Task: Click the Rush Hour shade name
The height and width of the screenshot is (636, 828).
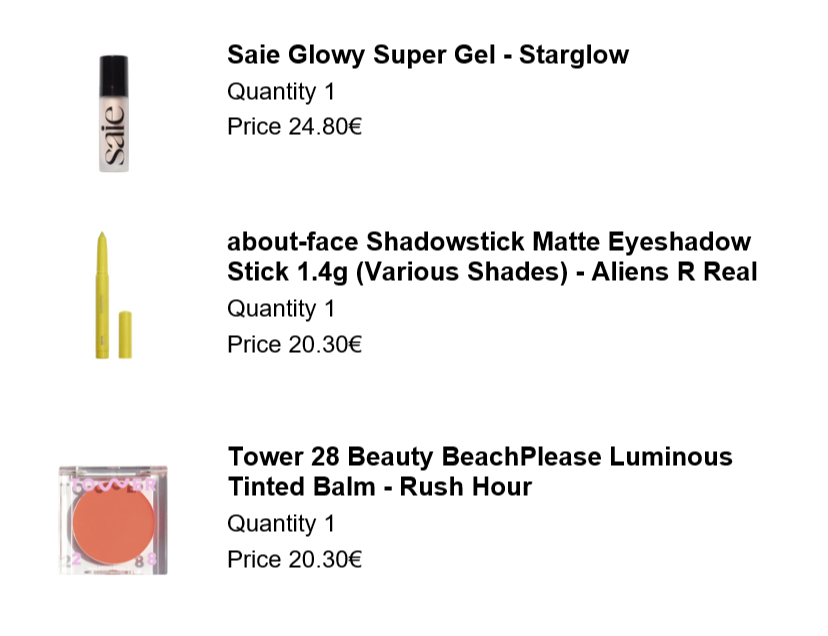Action: (x=465, y=487)
